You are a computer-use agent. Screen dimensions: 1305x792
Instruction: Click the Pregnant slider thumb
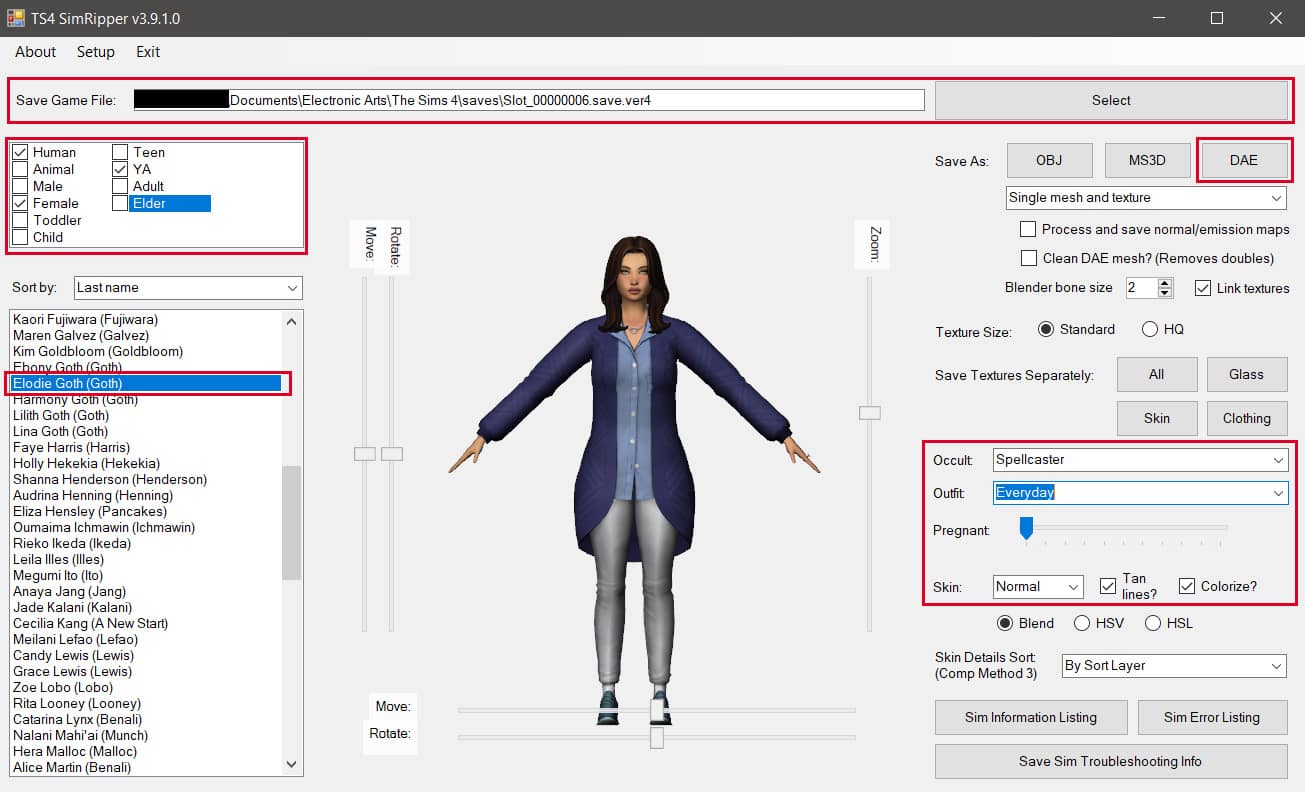1026,529
